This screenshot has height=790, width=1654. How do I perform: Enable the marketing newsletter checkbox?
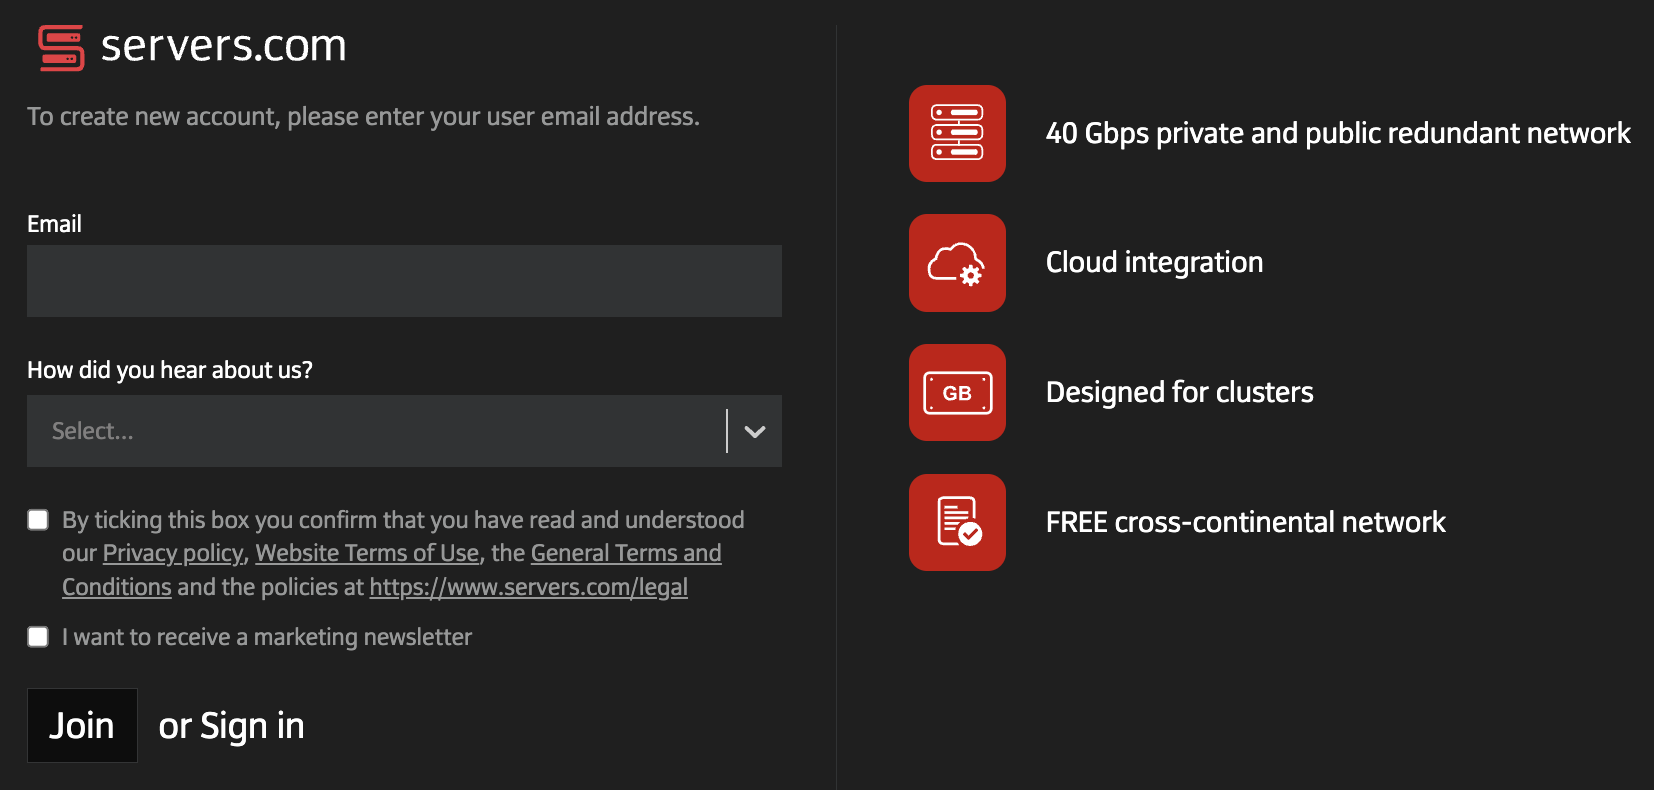38,637
